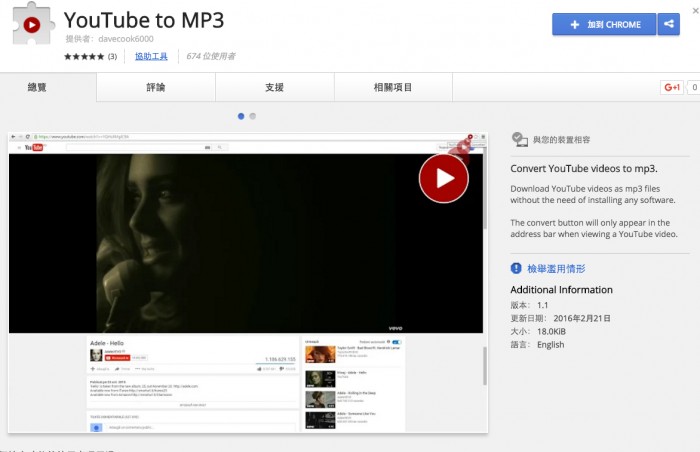Click the 與您的裝置相容 compatibility label
The image size is (700, 452).
tap(561, 140)
